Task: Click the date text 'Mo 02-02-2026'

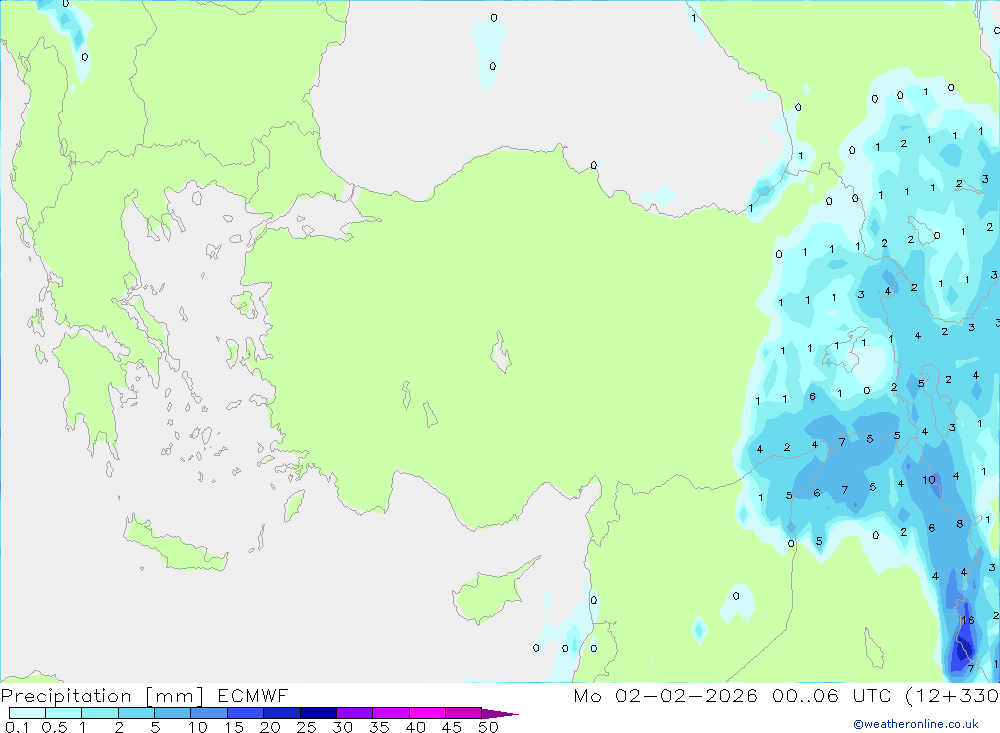Action: [665, 696]
